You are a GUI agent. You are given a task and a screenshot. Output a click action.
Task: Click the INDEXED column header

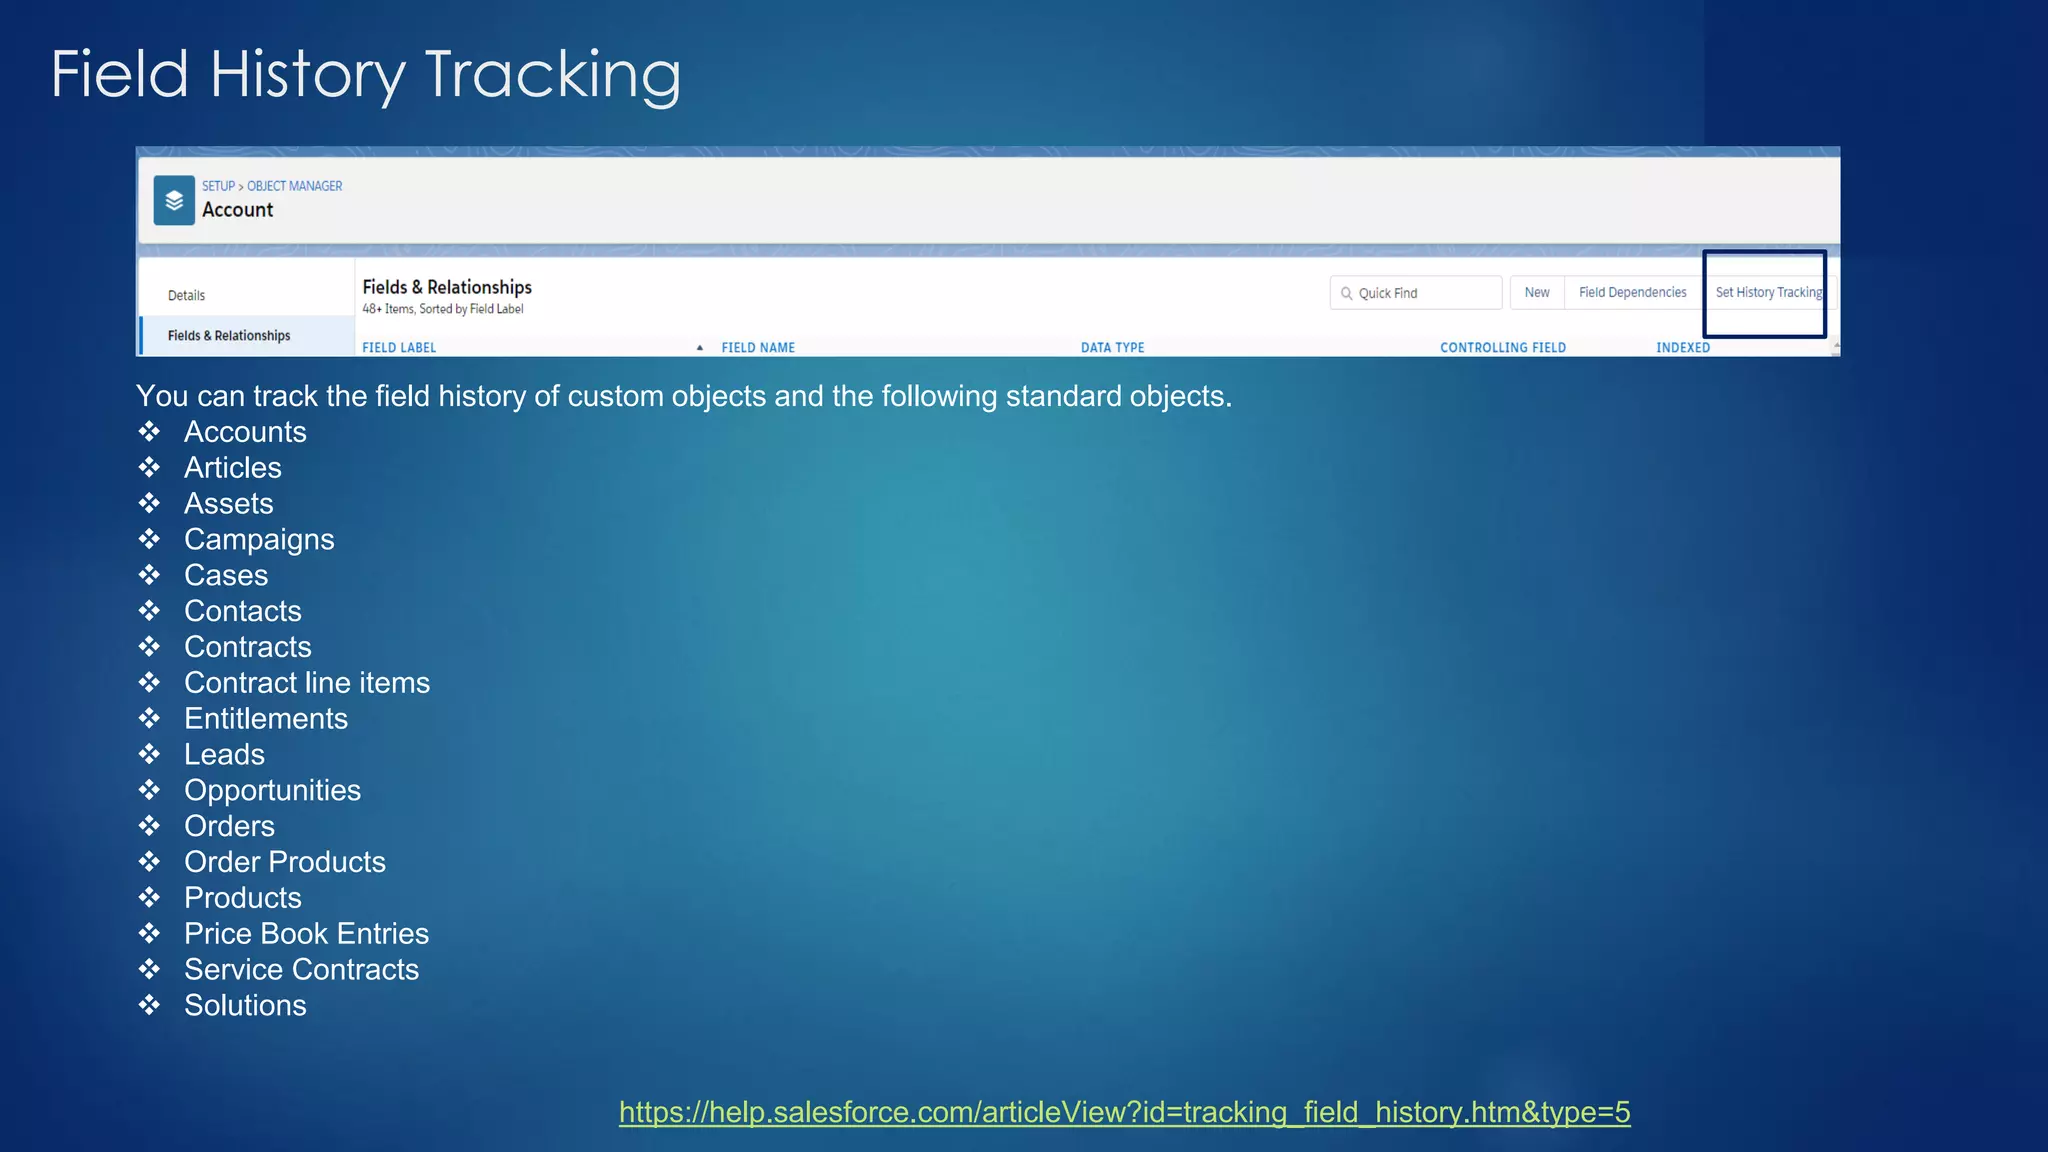coord(1683,348)
